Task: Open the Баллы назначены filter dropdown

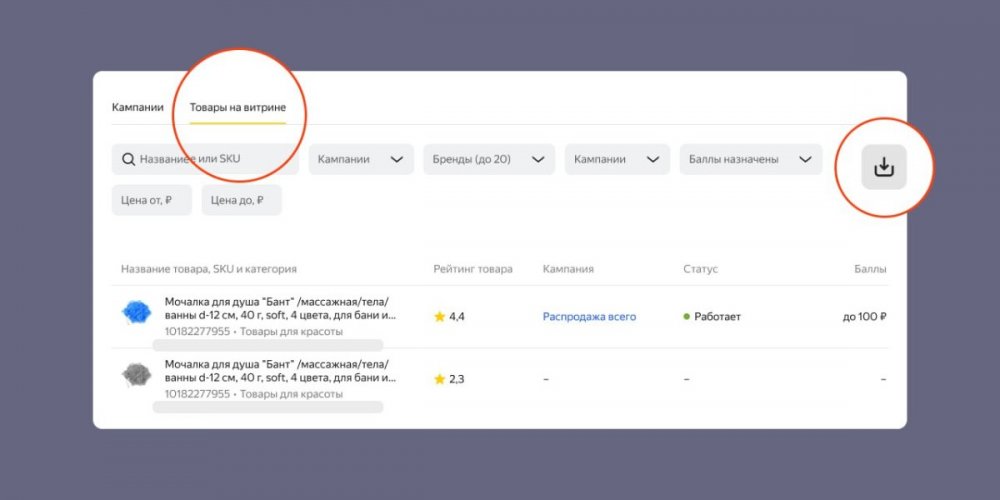Action: click(x=750, y=159)
